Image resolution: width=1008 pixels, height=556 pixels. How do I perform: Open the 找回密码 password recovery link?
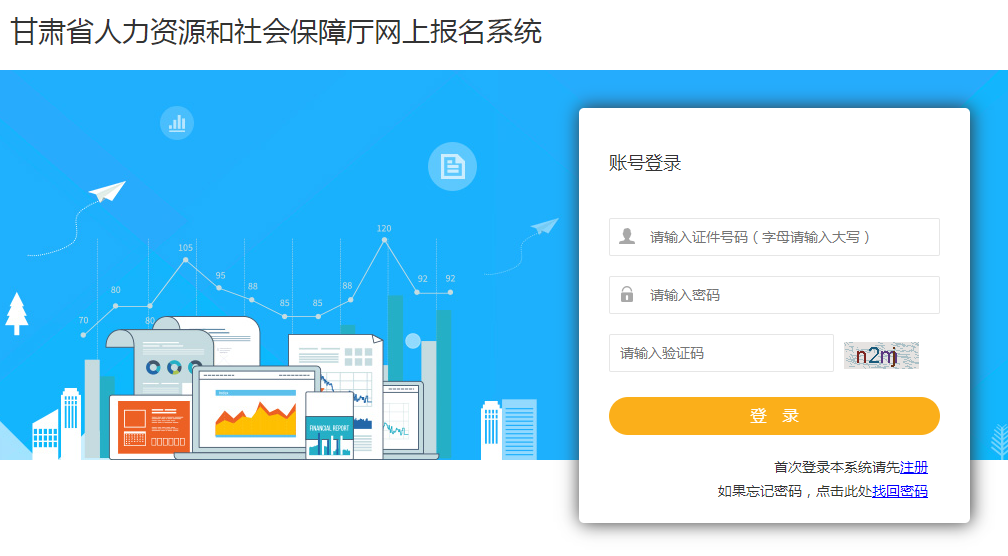click(899, 492)
